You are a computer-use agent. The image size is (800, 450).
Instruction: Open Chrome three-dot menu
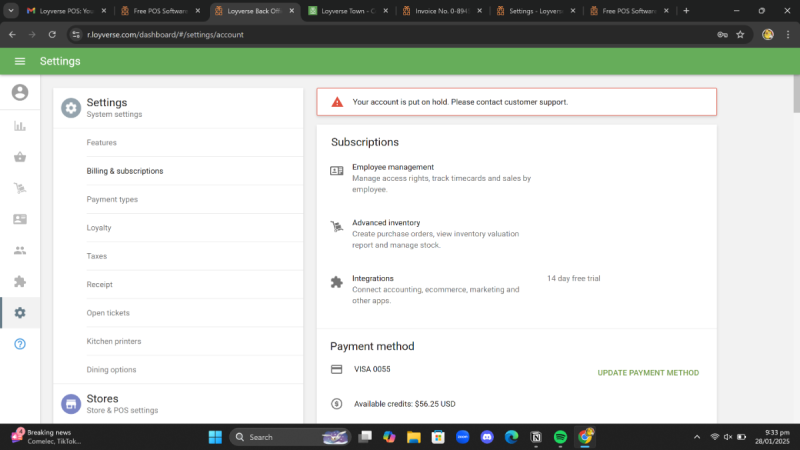point(788,35)
